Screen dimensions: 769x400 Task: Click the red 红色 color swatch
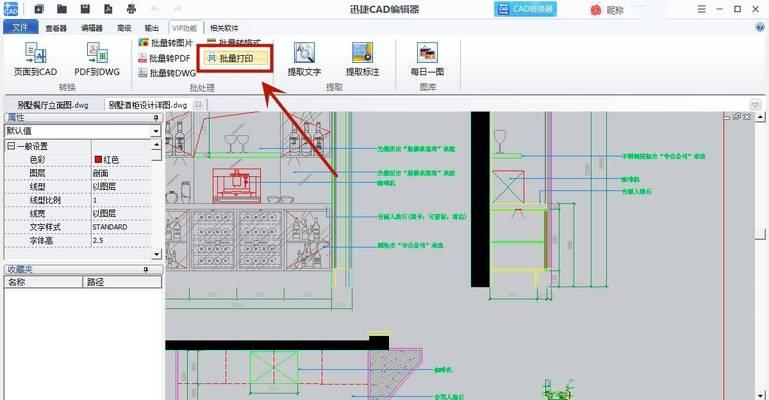(98, 159)
